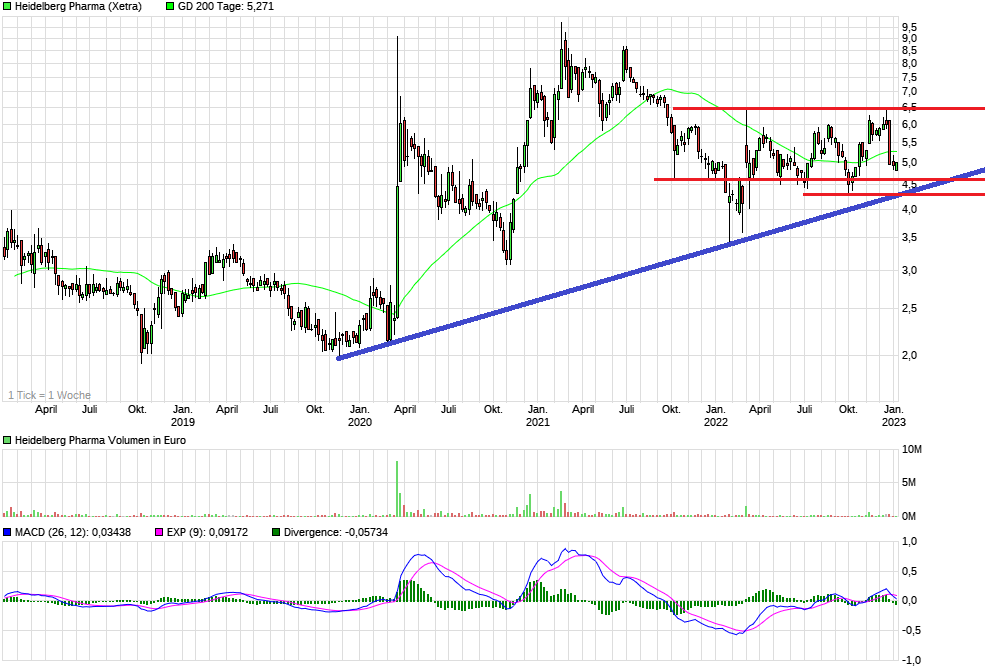Click the Heidelberg Pharma (Xetra) legend swatch
985x670 pixels.
[7, 6]
